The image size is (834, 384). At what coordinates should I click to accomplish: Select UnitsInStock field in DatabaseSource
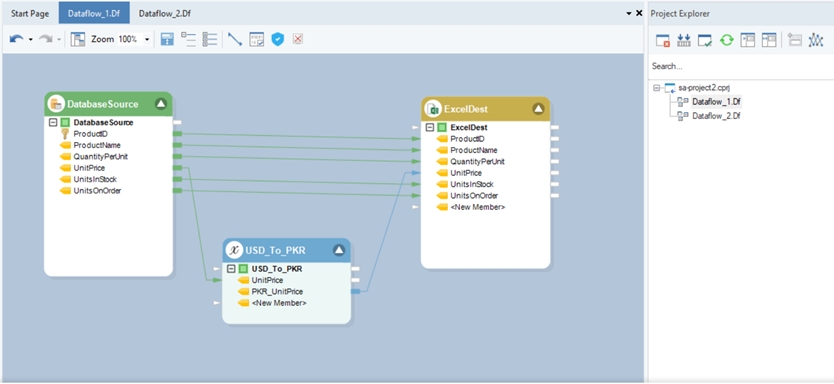click(x=95, y=179)
